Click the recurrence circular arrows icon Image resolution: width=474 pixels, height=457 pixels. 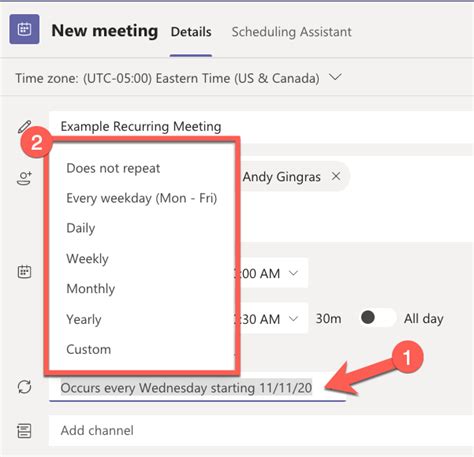pos(24,387)
